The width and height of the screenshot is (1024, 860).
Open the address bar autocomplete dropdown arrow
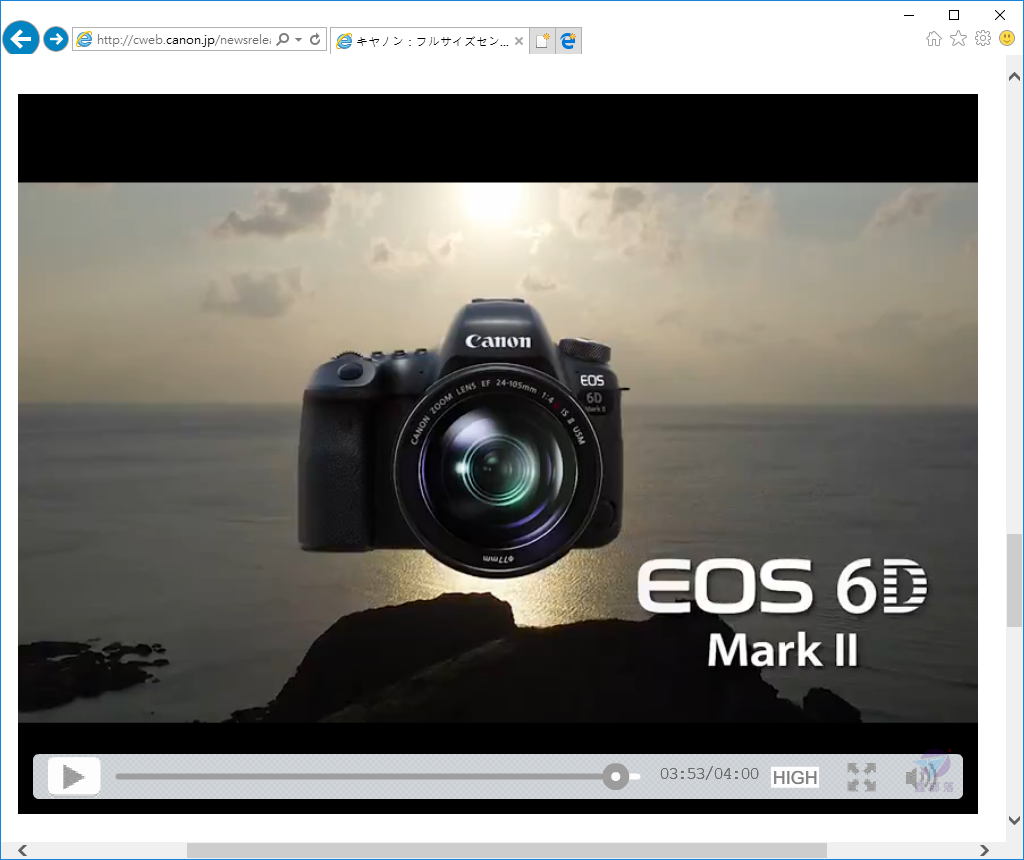[x=298, y=39]
